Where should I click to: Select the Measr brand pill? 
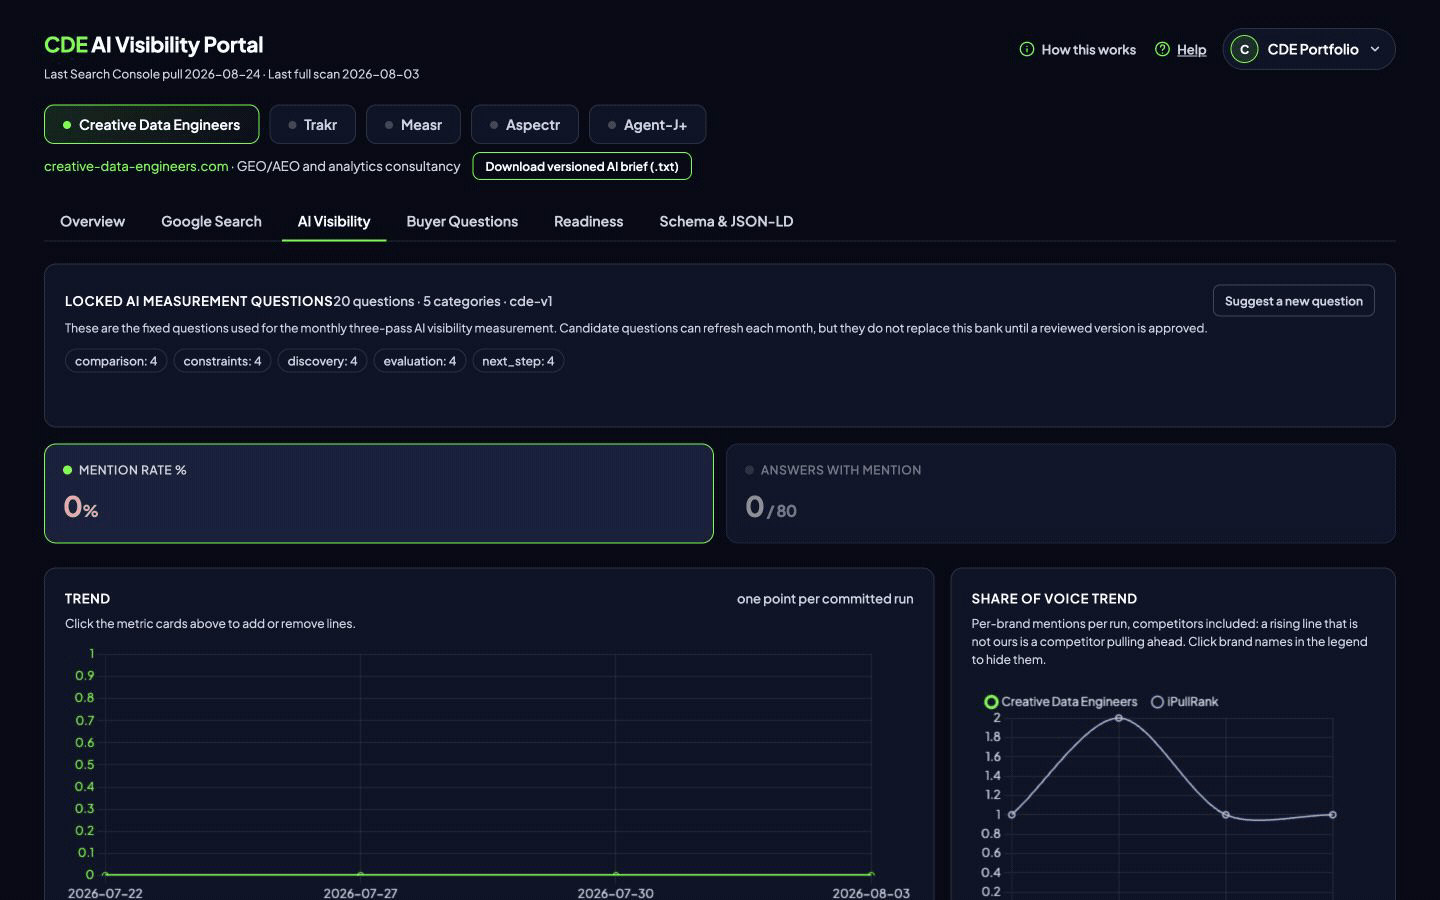(413, 125)
